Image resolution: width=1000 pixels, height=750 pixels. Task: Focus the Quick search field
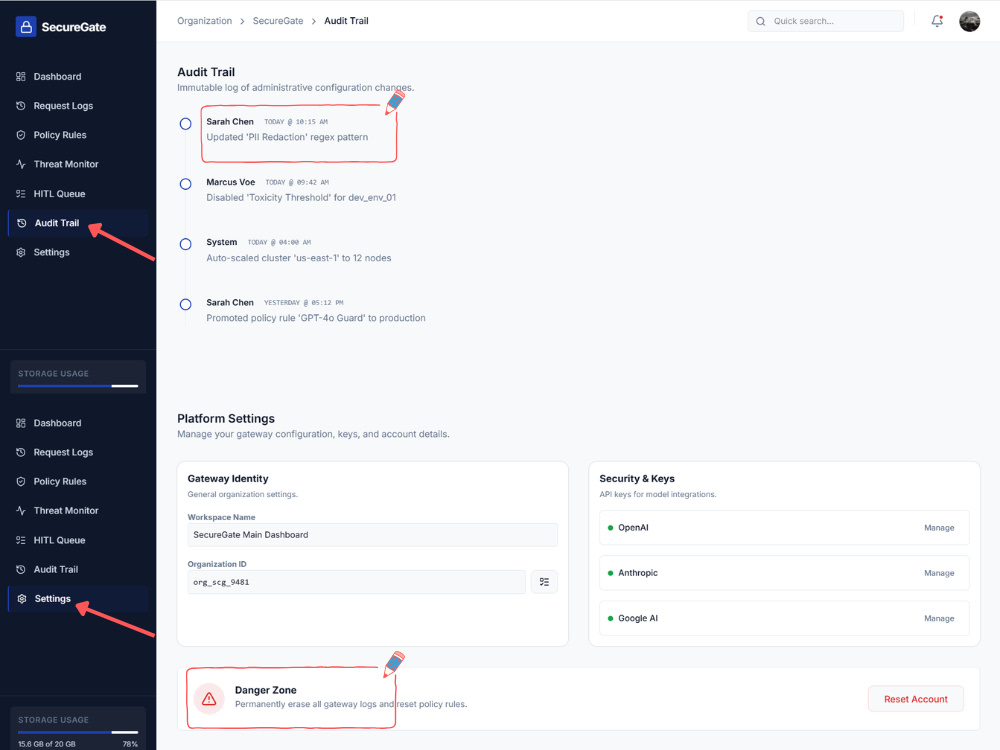(x=825, y=21)
